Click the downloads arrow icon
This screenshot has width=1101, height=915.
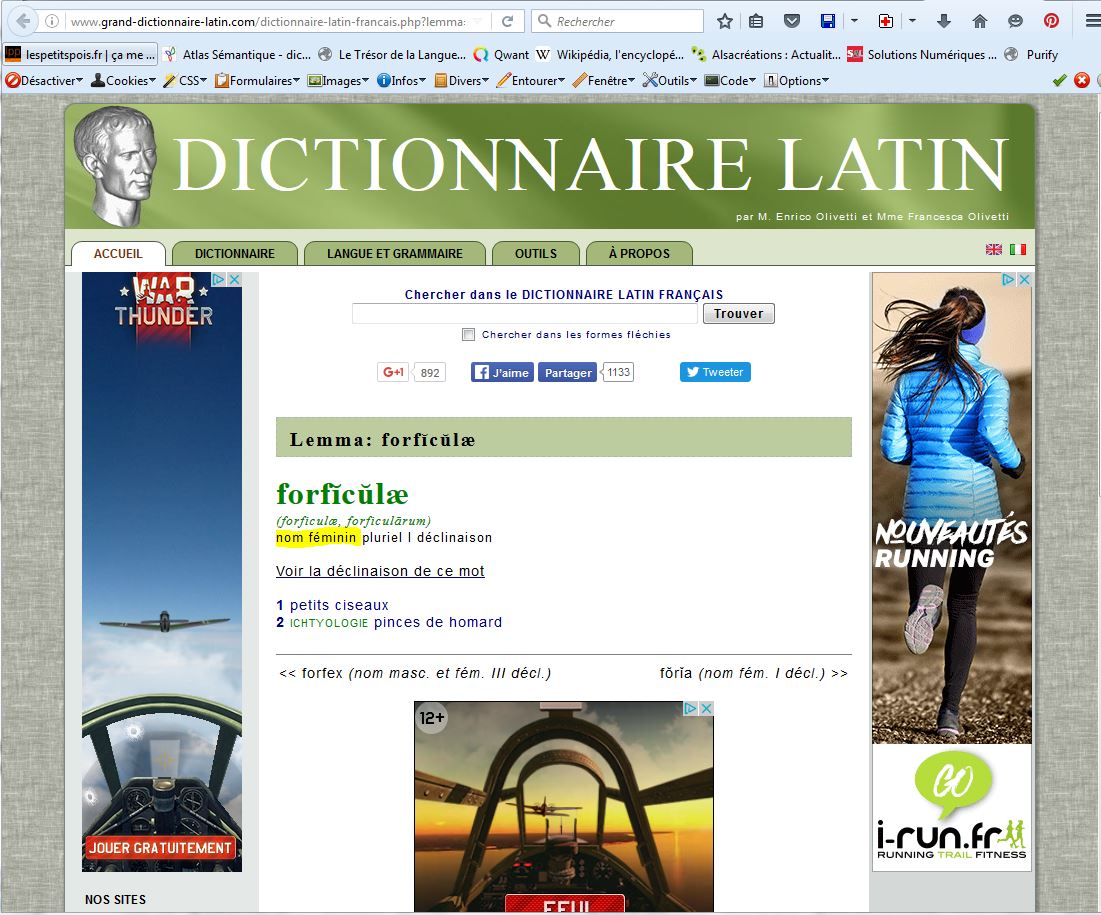tap(943, 21)
